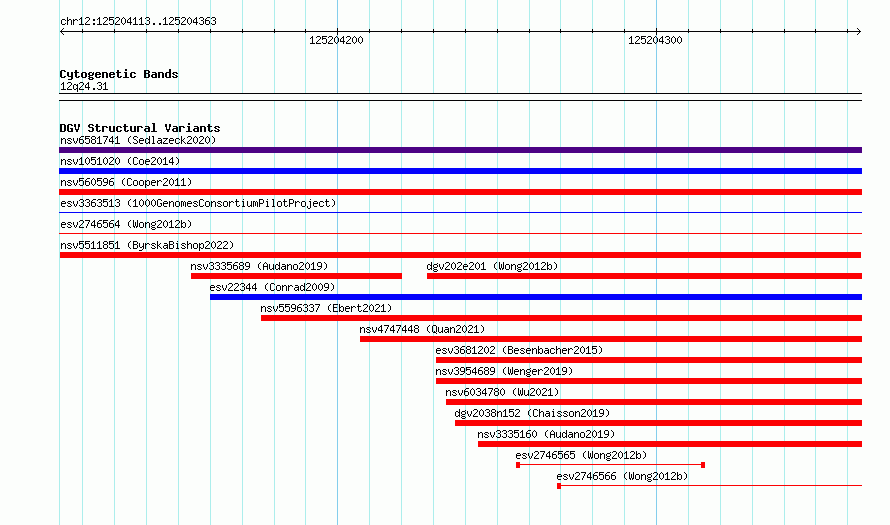Select the red nsv3954689 variant bar
Viewport: 890px width, 525px height.
tap(649, 381)
